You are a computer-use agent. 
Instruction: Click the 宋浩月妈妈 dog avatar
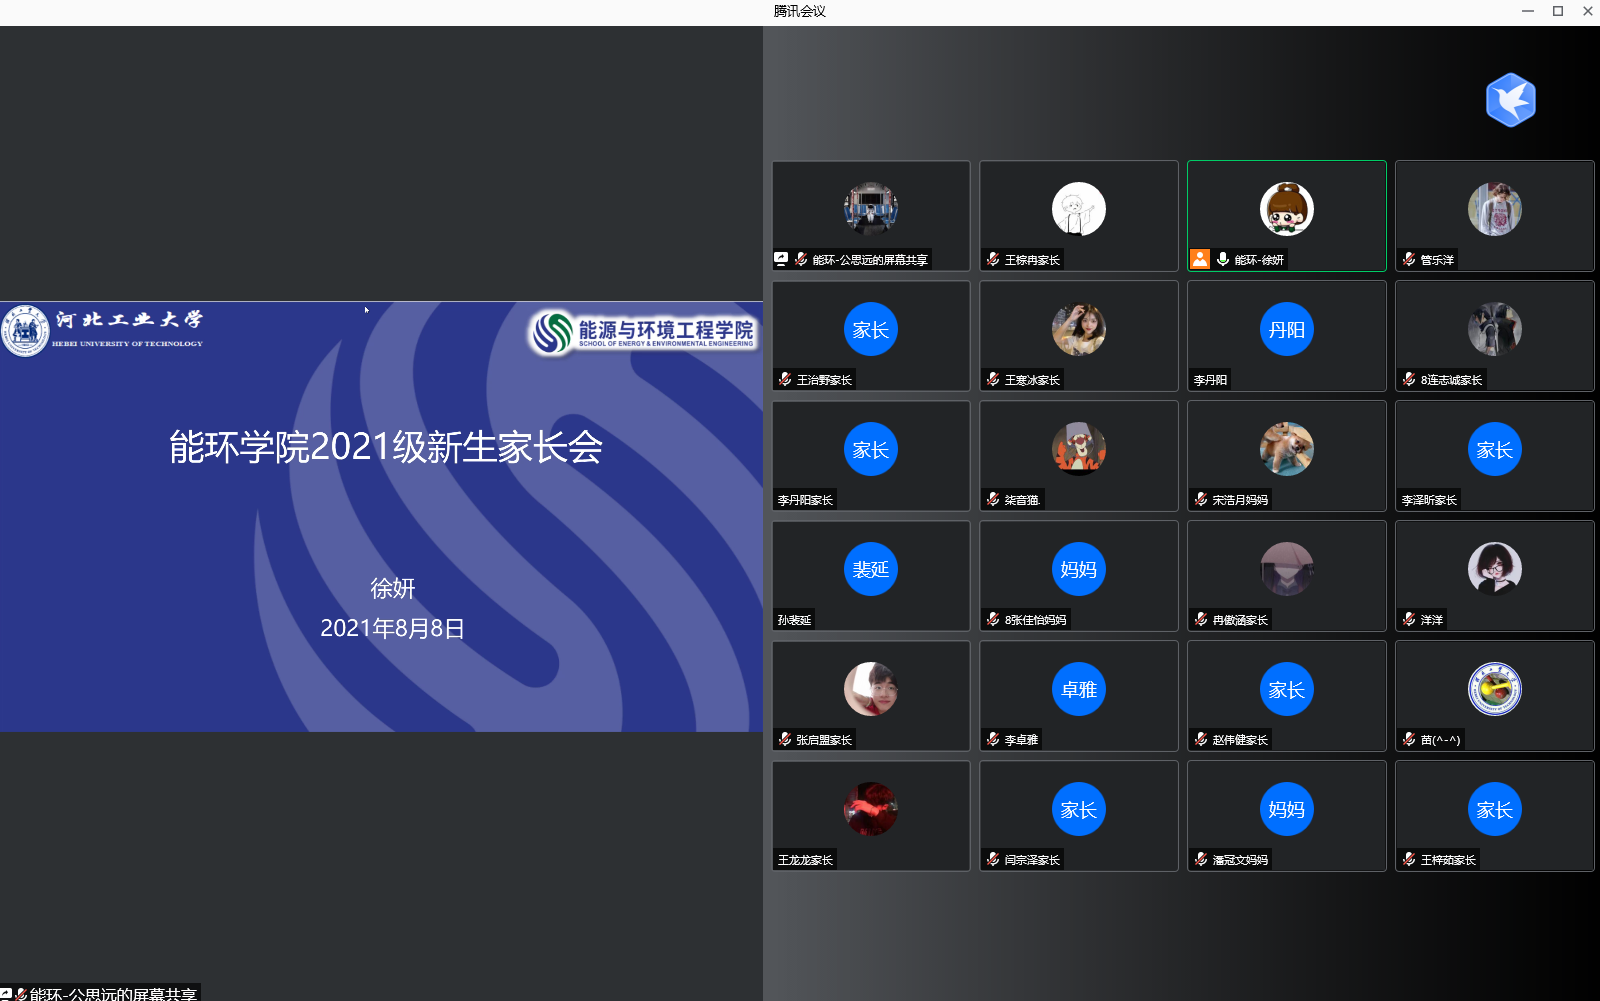click(x=1286, y=449)
